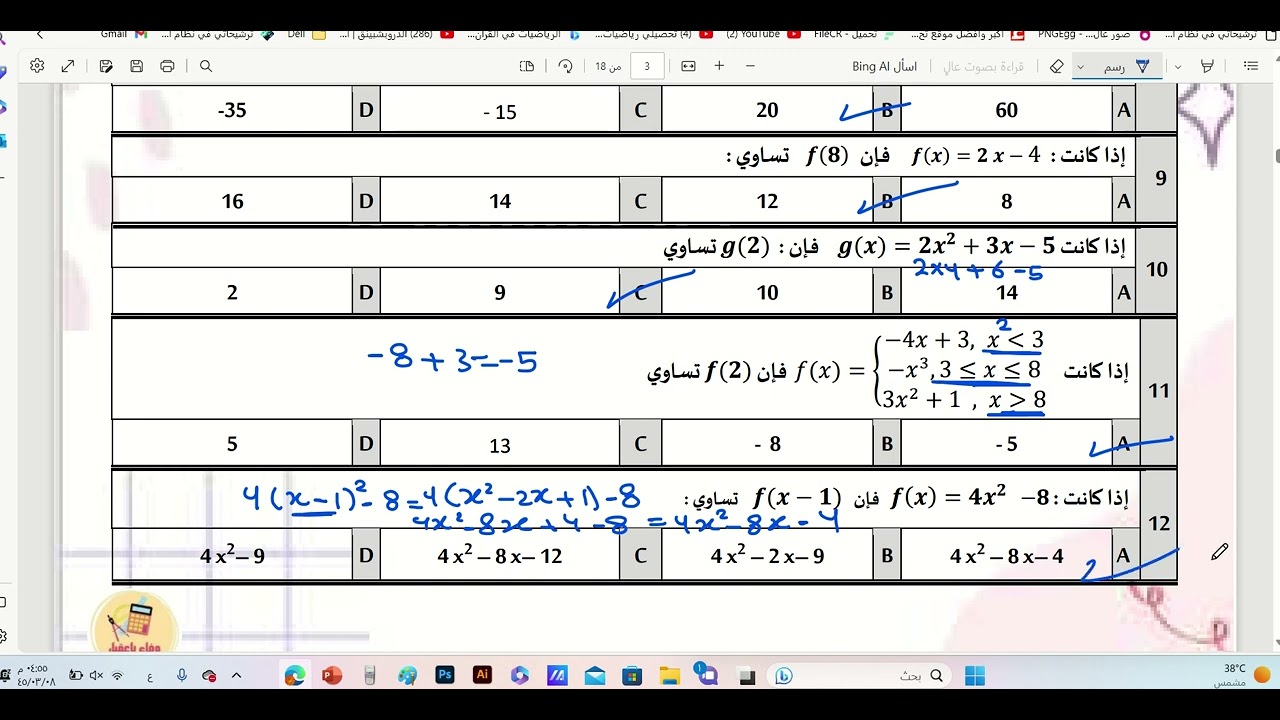This screenshot has width=1280, height=720.
Task: Open Microsoft Store from taskbar
Action: pos(632,676)
